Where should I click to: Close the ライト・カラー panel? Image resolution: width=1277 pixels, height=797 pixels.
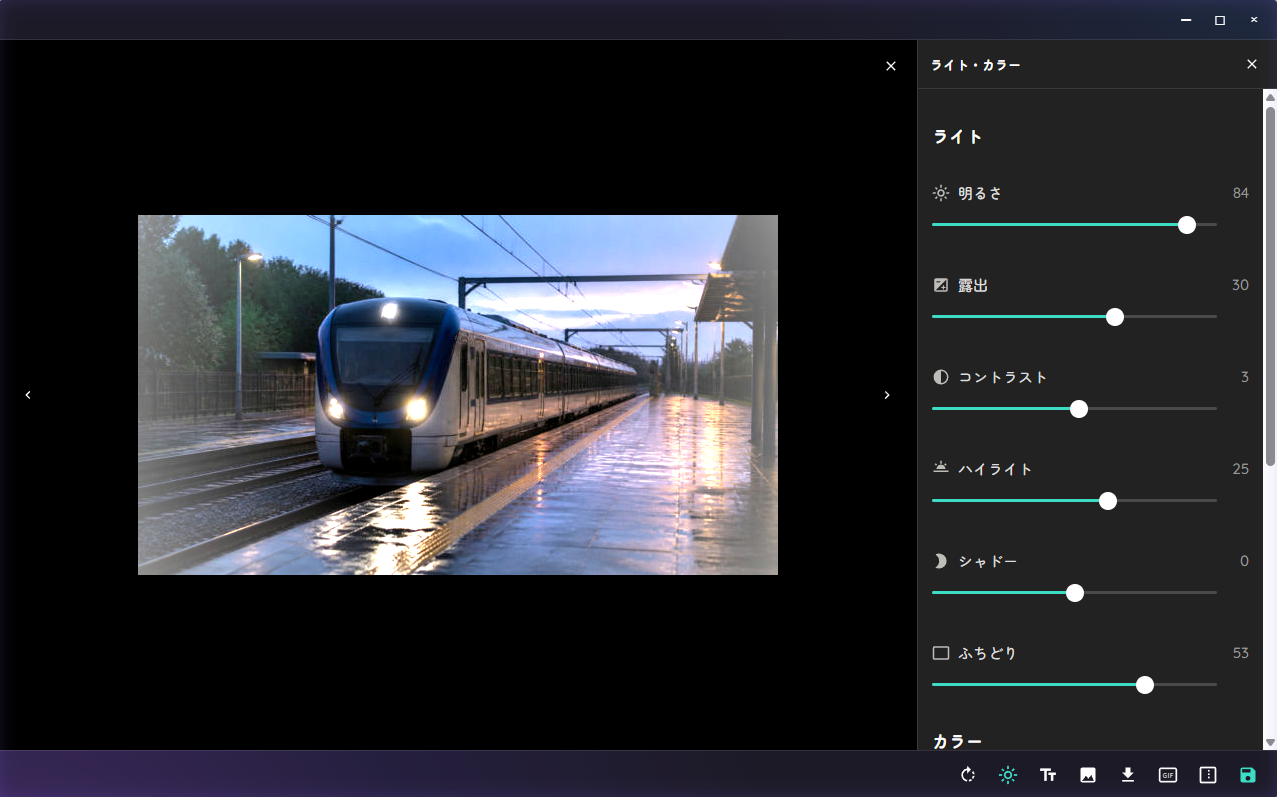(x=1252, y=64)
